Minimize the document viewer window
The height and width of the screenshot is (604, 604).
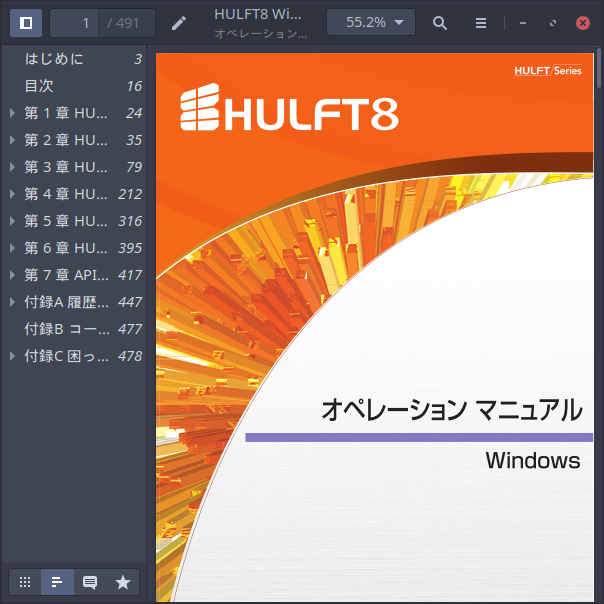click(523, 23)
